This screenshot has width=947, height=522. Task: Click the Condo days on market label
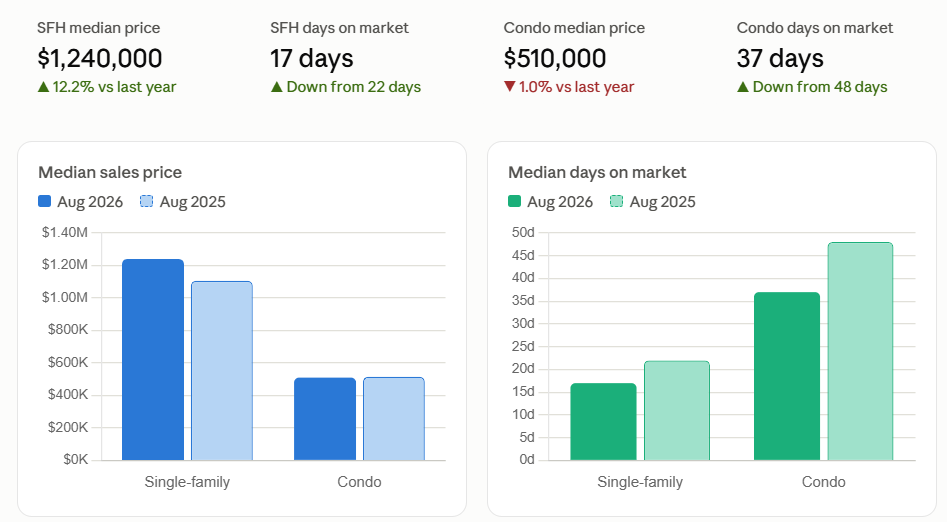coord(815,28)
